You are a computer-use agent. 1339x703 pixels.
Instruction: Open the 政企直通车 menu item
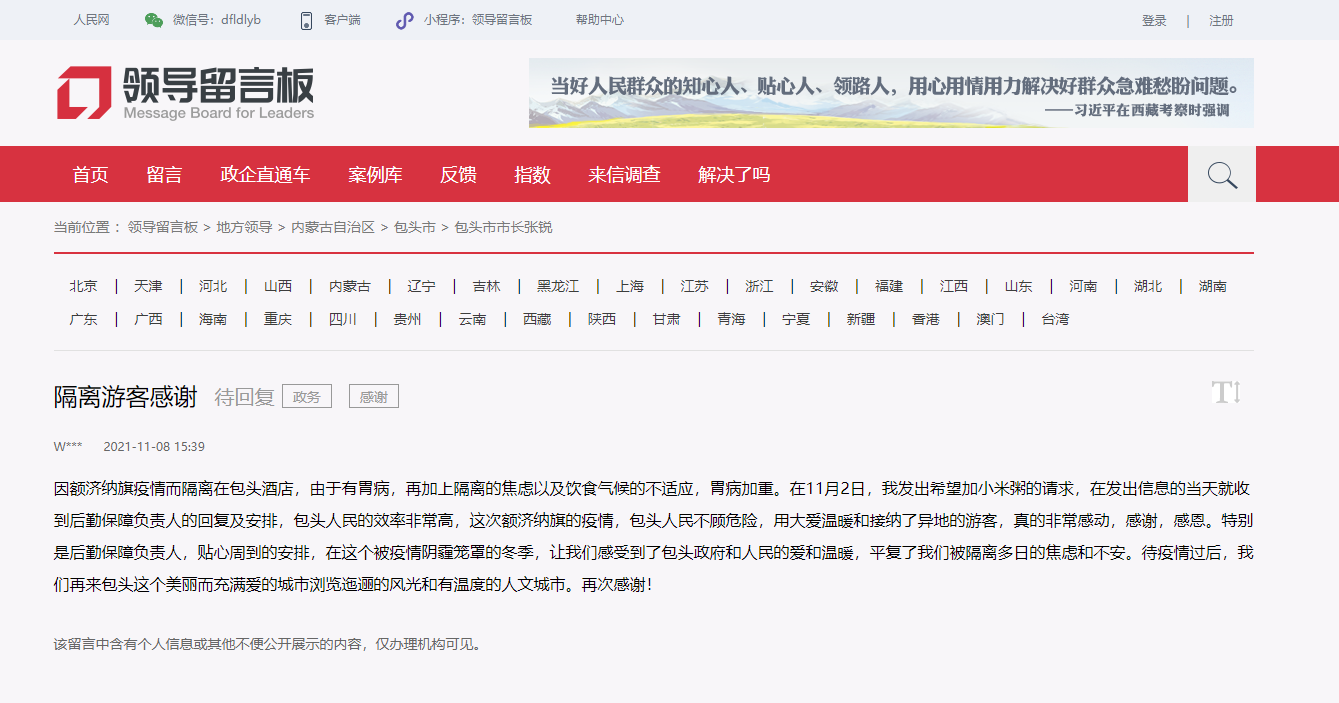coord(265,175)
